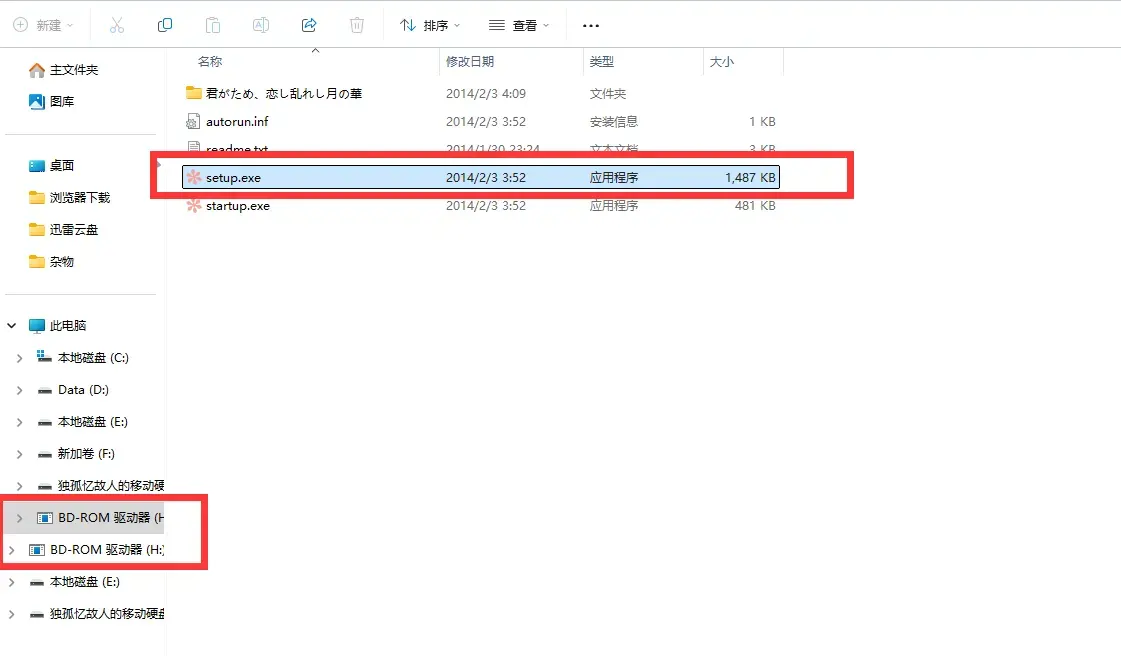Screen dimensions: 1121x656
Task: Select the setup.exe file name
Action: [233, 178]
